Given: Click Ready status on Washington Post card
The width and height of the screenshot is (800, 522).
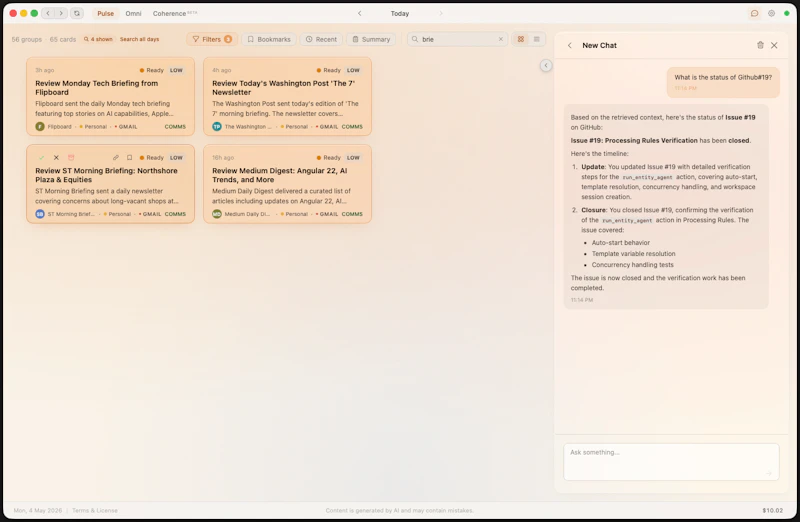Looking at the screenshot, I should (x=329, y=70).
